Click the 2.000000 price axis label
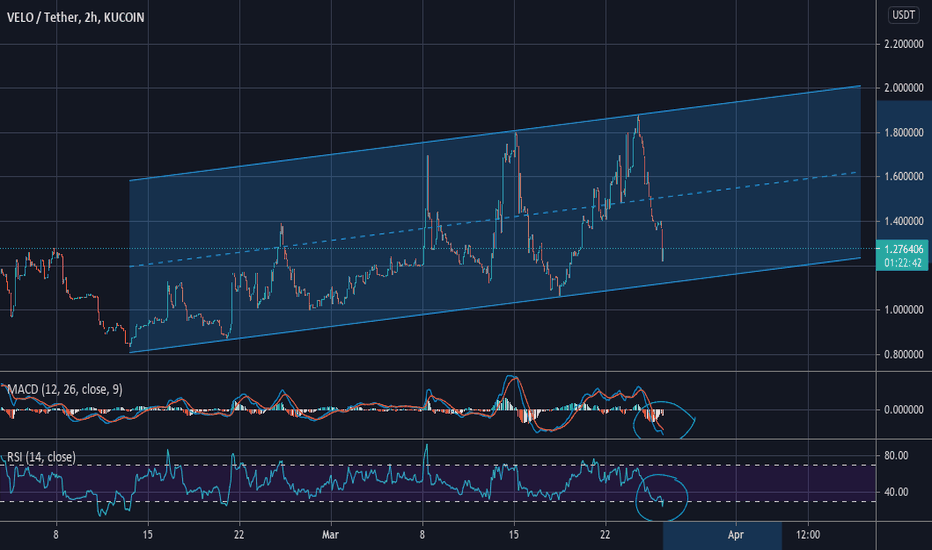Screen dimensions: 932x550 point(903,88)
